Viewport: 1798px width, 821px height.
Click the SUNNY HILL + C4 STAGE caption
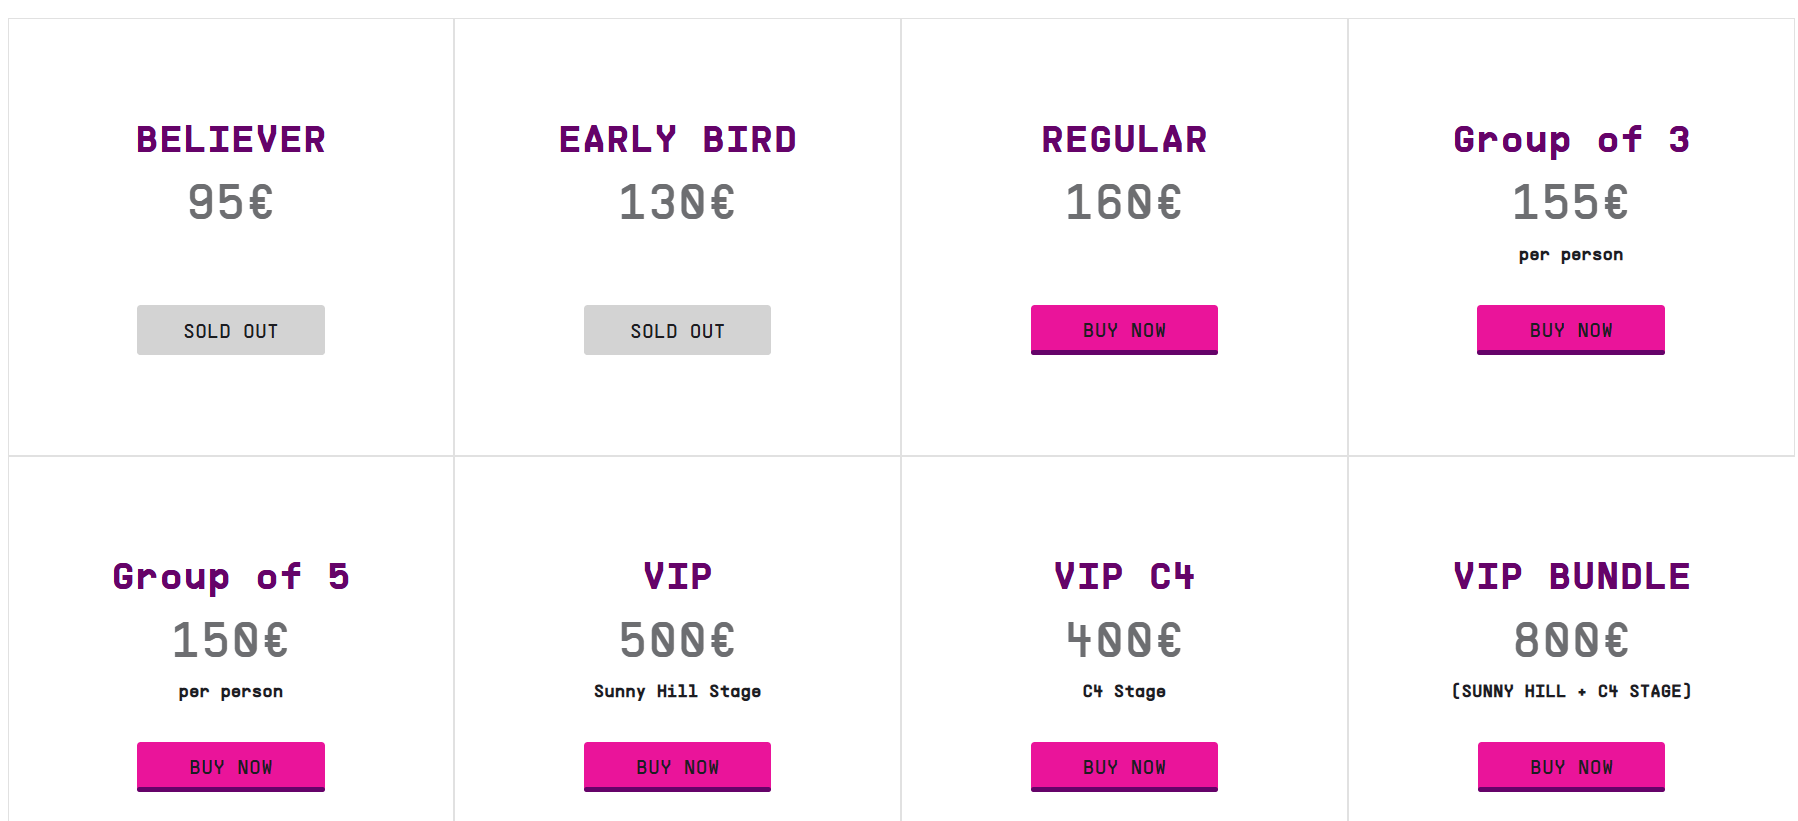point(1571,691)
